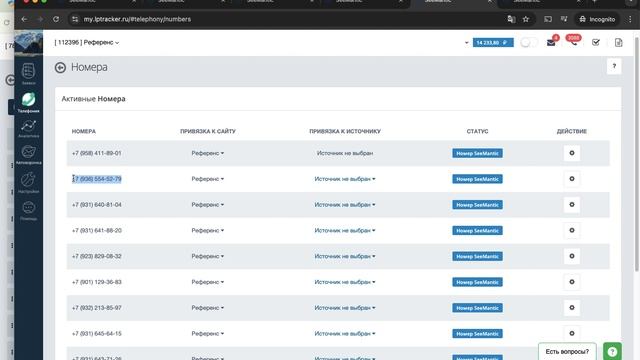Open settings gear for +7 (936) 554-52-79
Viewport: 640px width, 360px height.
tap(572, 179)
